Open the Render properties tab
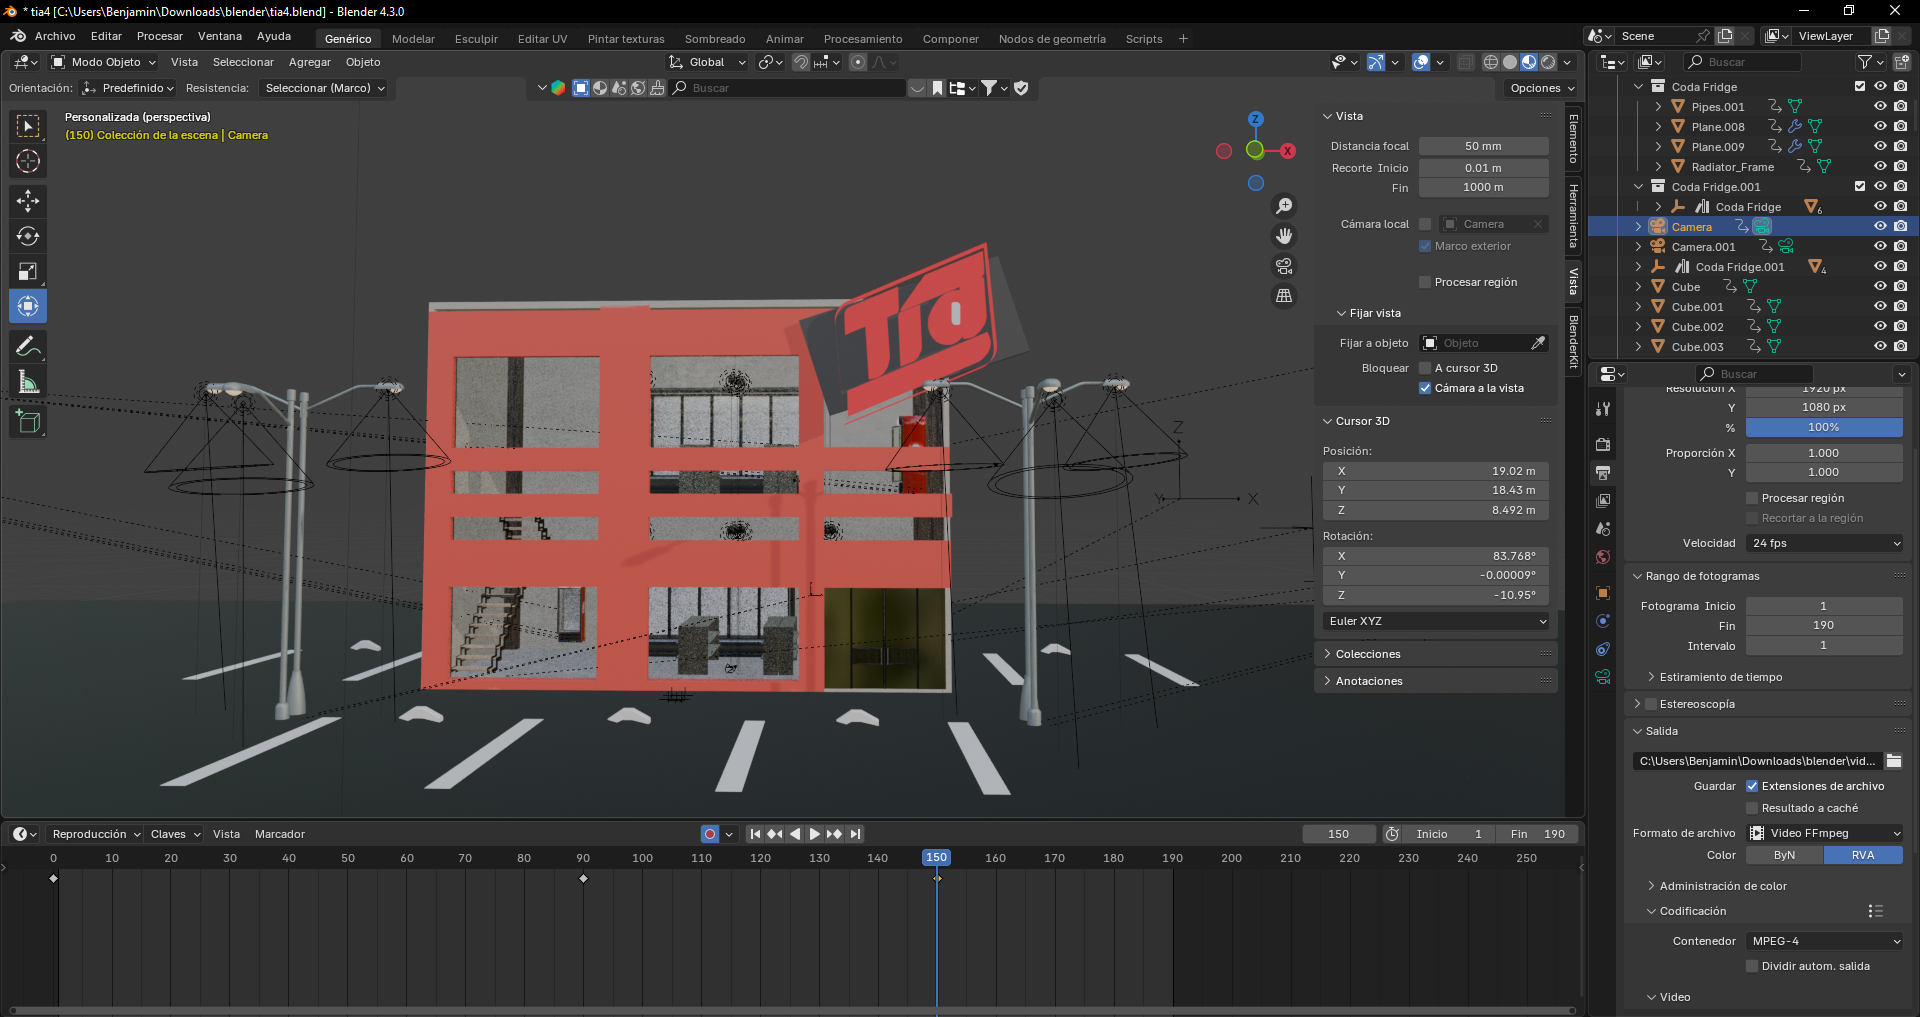This screenshot has height=1017, width=1920. [x=1603, y=444]
